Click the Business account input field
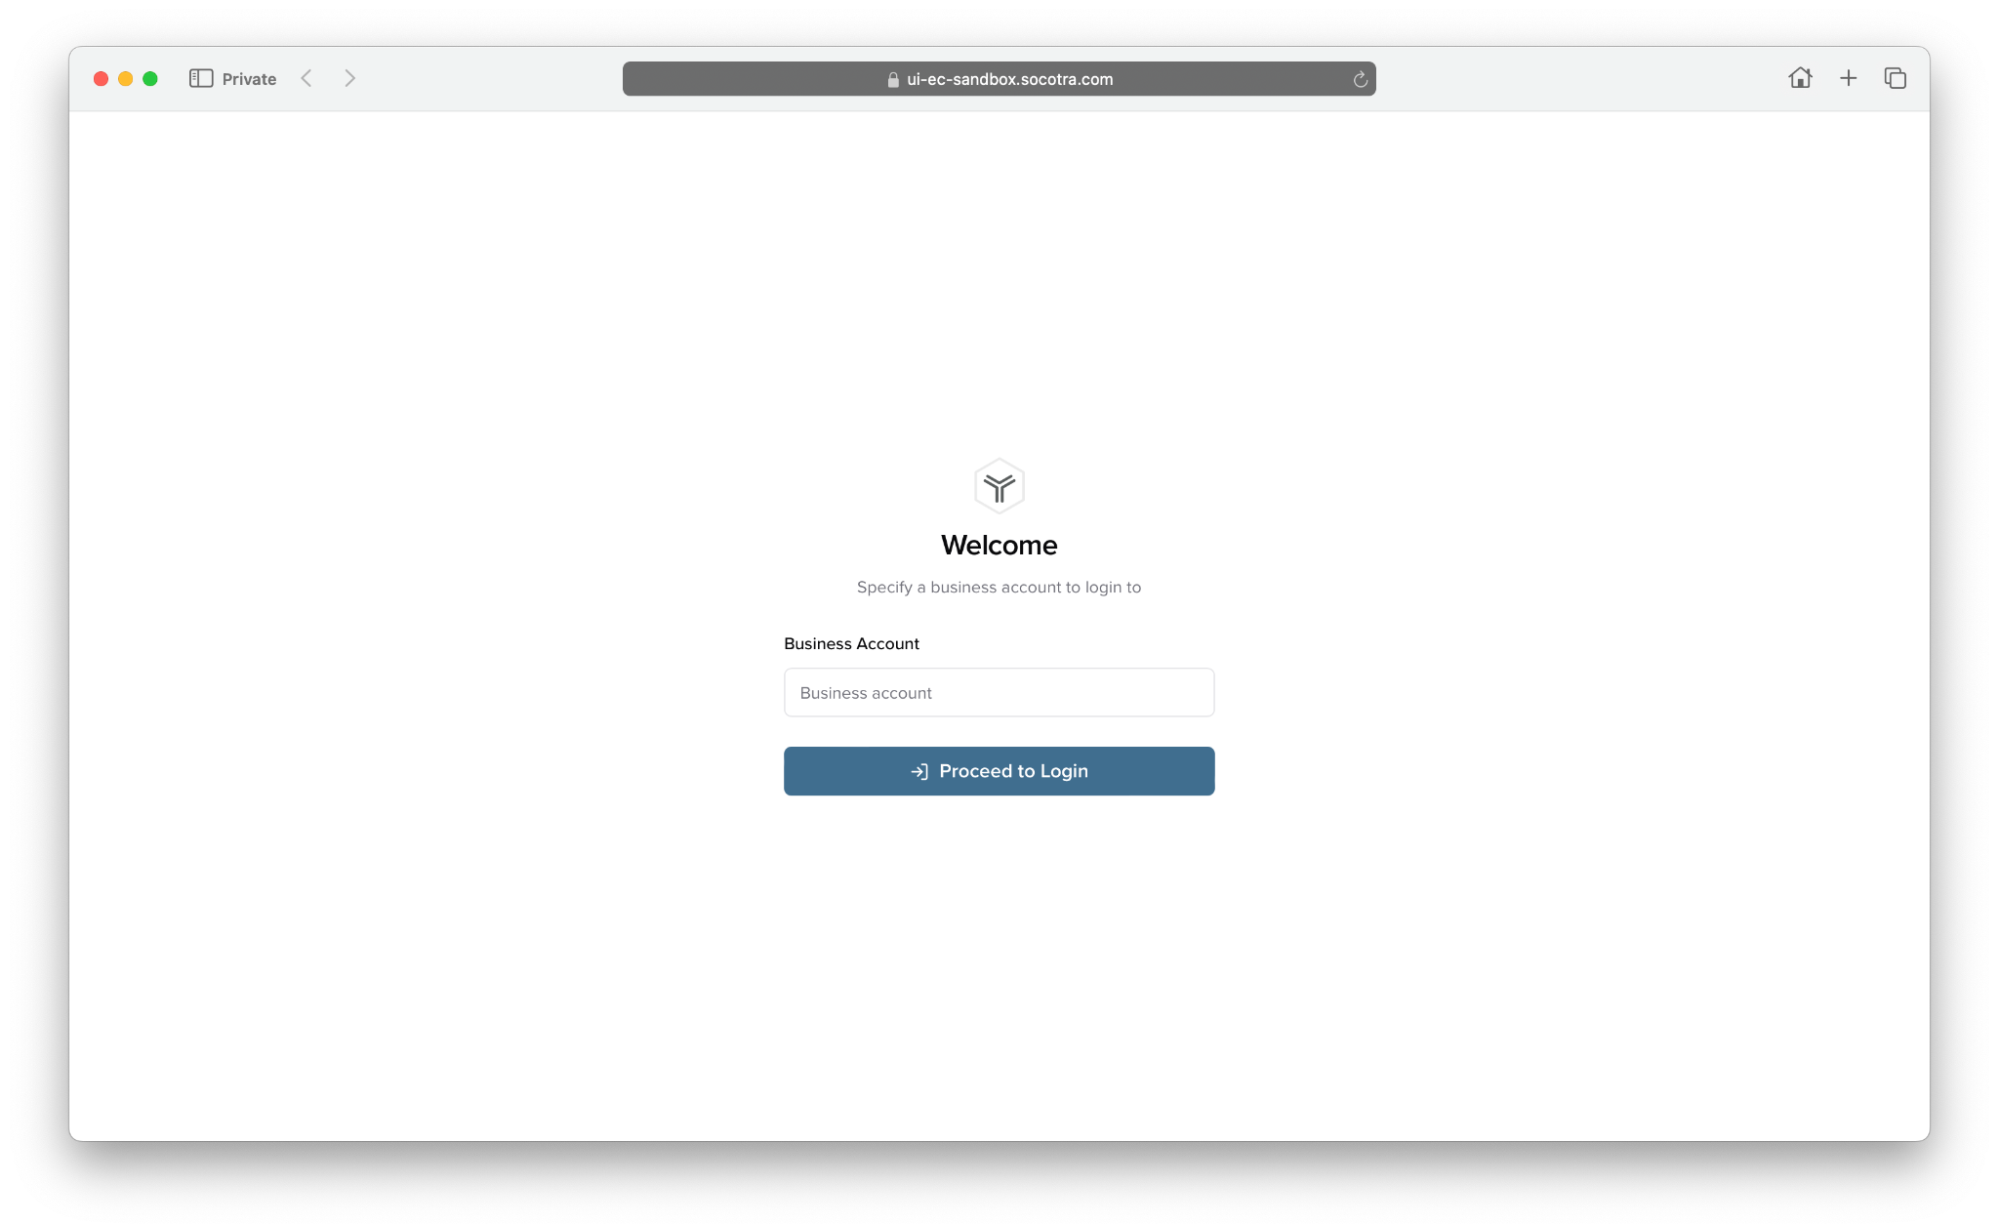This screenshot has height=1232, width=1999. pyautogui.click(x=1000, y=692)
